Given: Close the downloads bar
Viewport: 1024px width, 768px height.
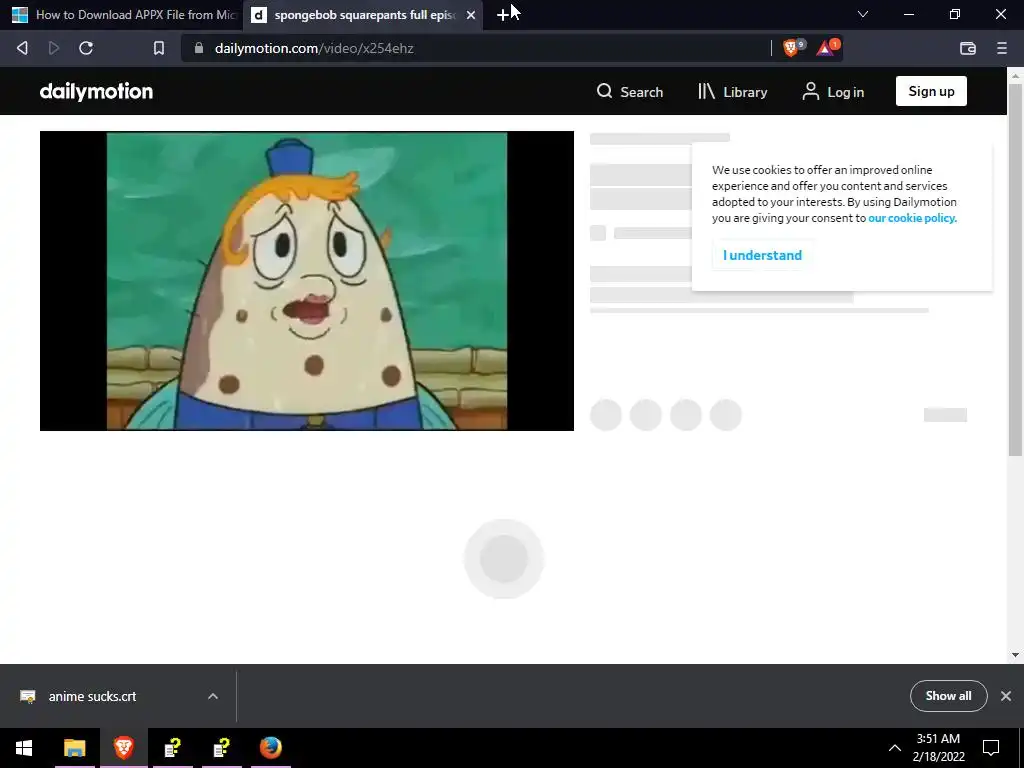Looking at the screenshot, I should pos(1006,696).
